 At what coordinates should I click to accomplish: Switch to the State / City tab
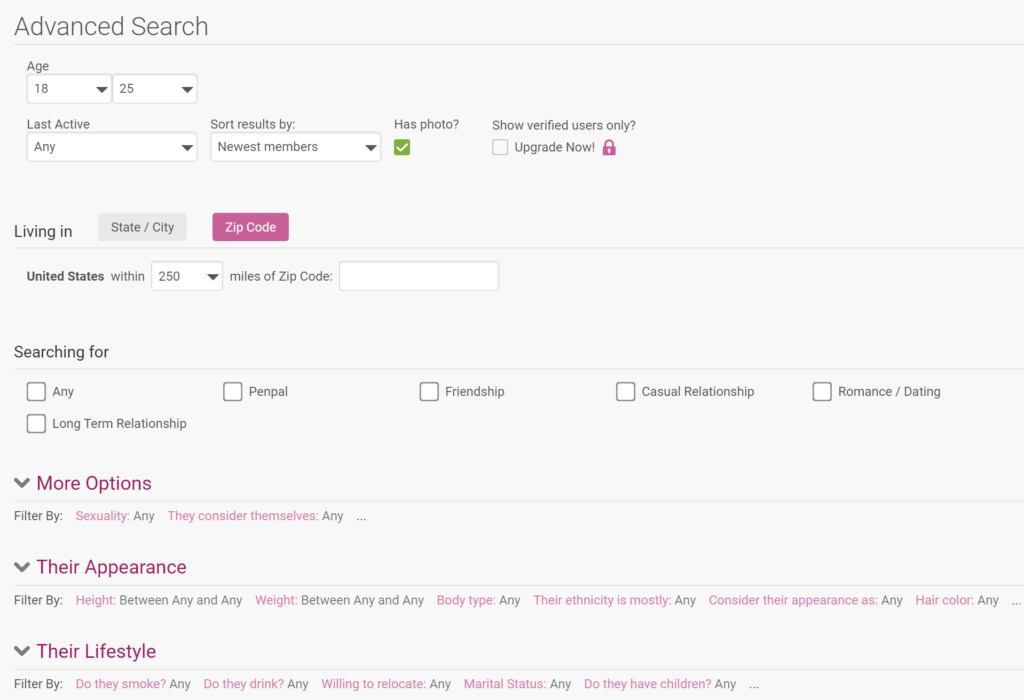coord(142,227)
